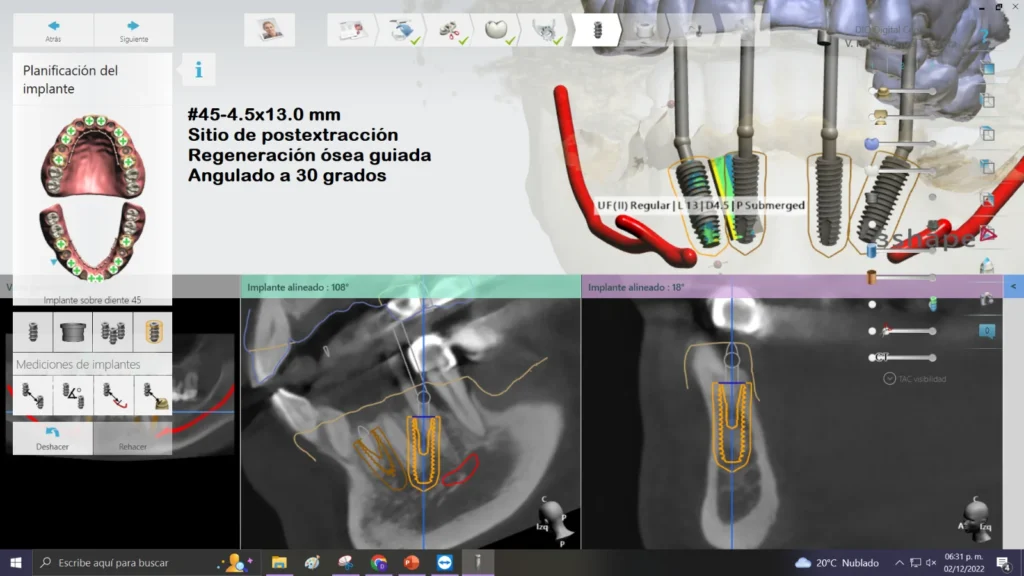Open the blue comments bubble icon

(x=987, y=331)
